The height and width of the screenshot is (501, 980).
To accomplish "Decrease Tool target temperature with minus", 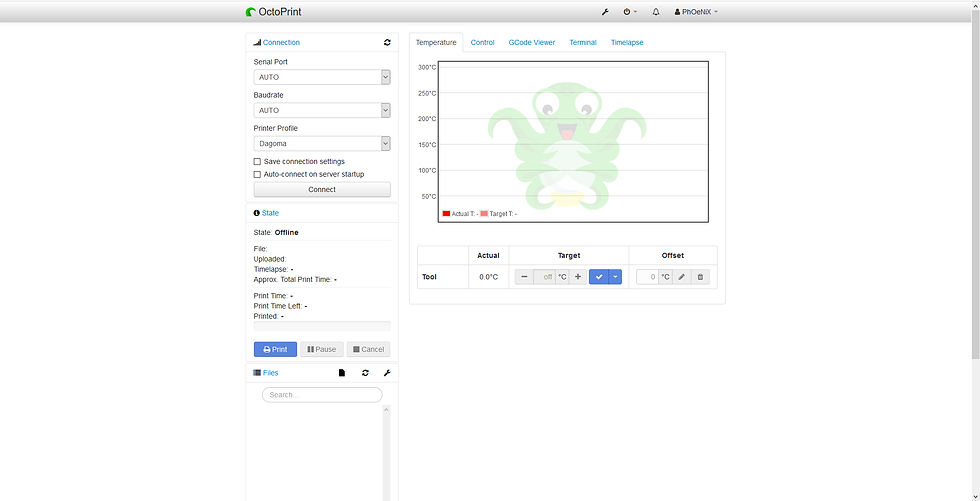I will (x=524, y=277).
